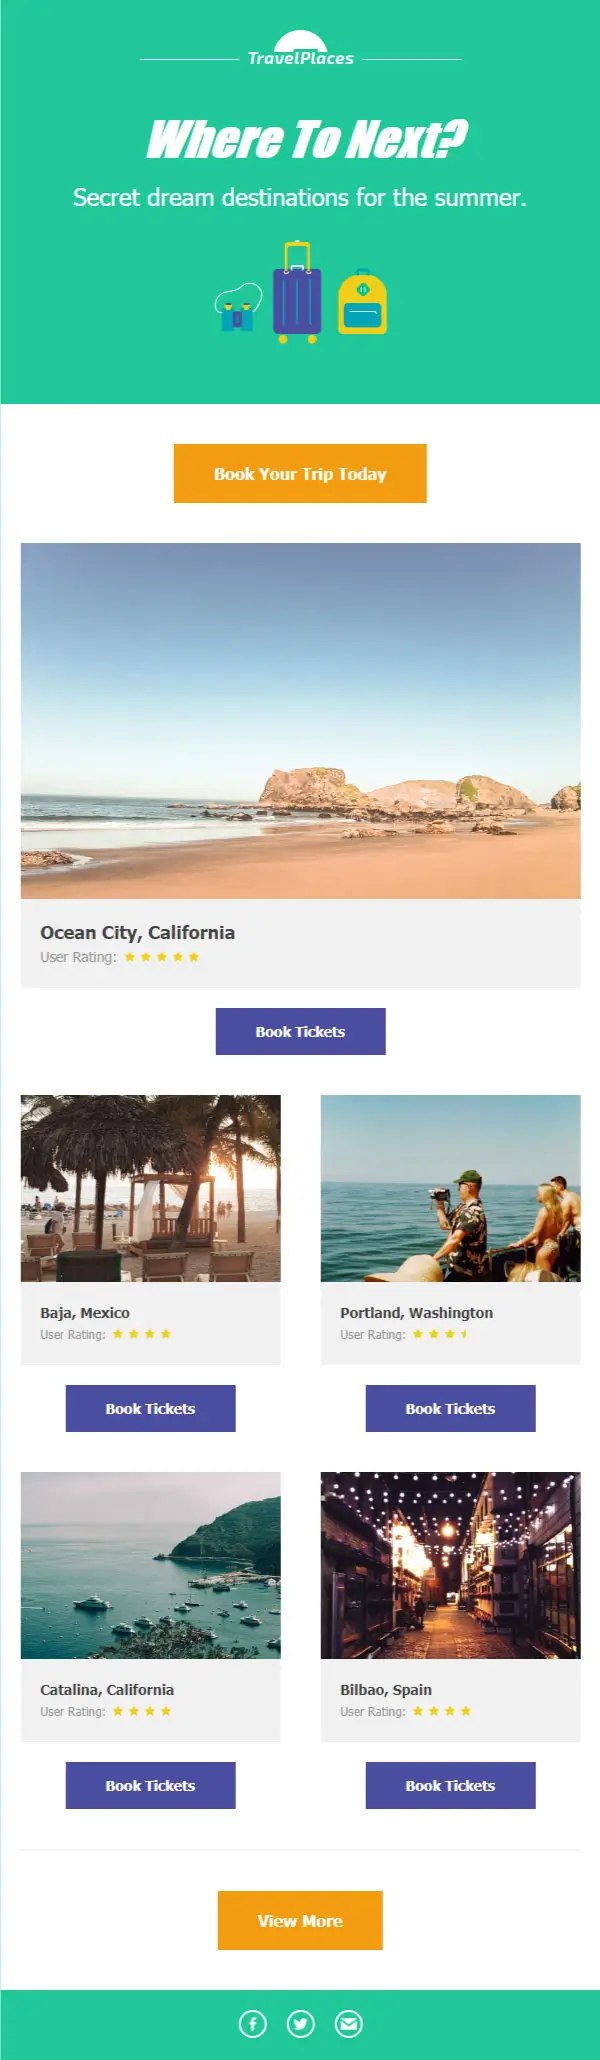Click the Twitter icon in footer
The image size is (600, 2060).
(301, 2024)
